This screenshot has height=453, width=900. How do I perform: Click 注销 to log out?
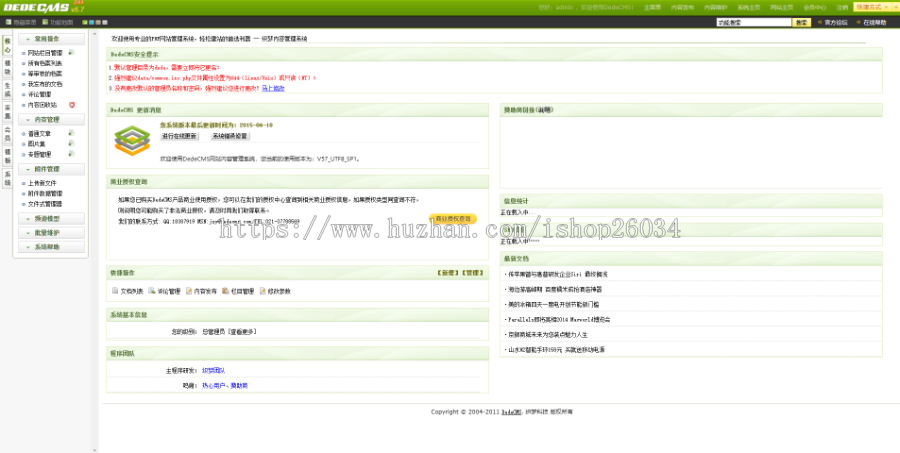point(842,7)
